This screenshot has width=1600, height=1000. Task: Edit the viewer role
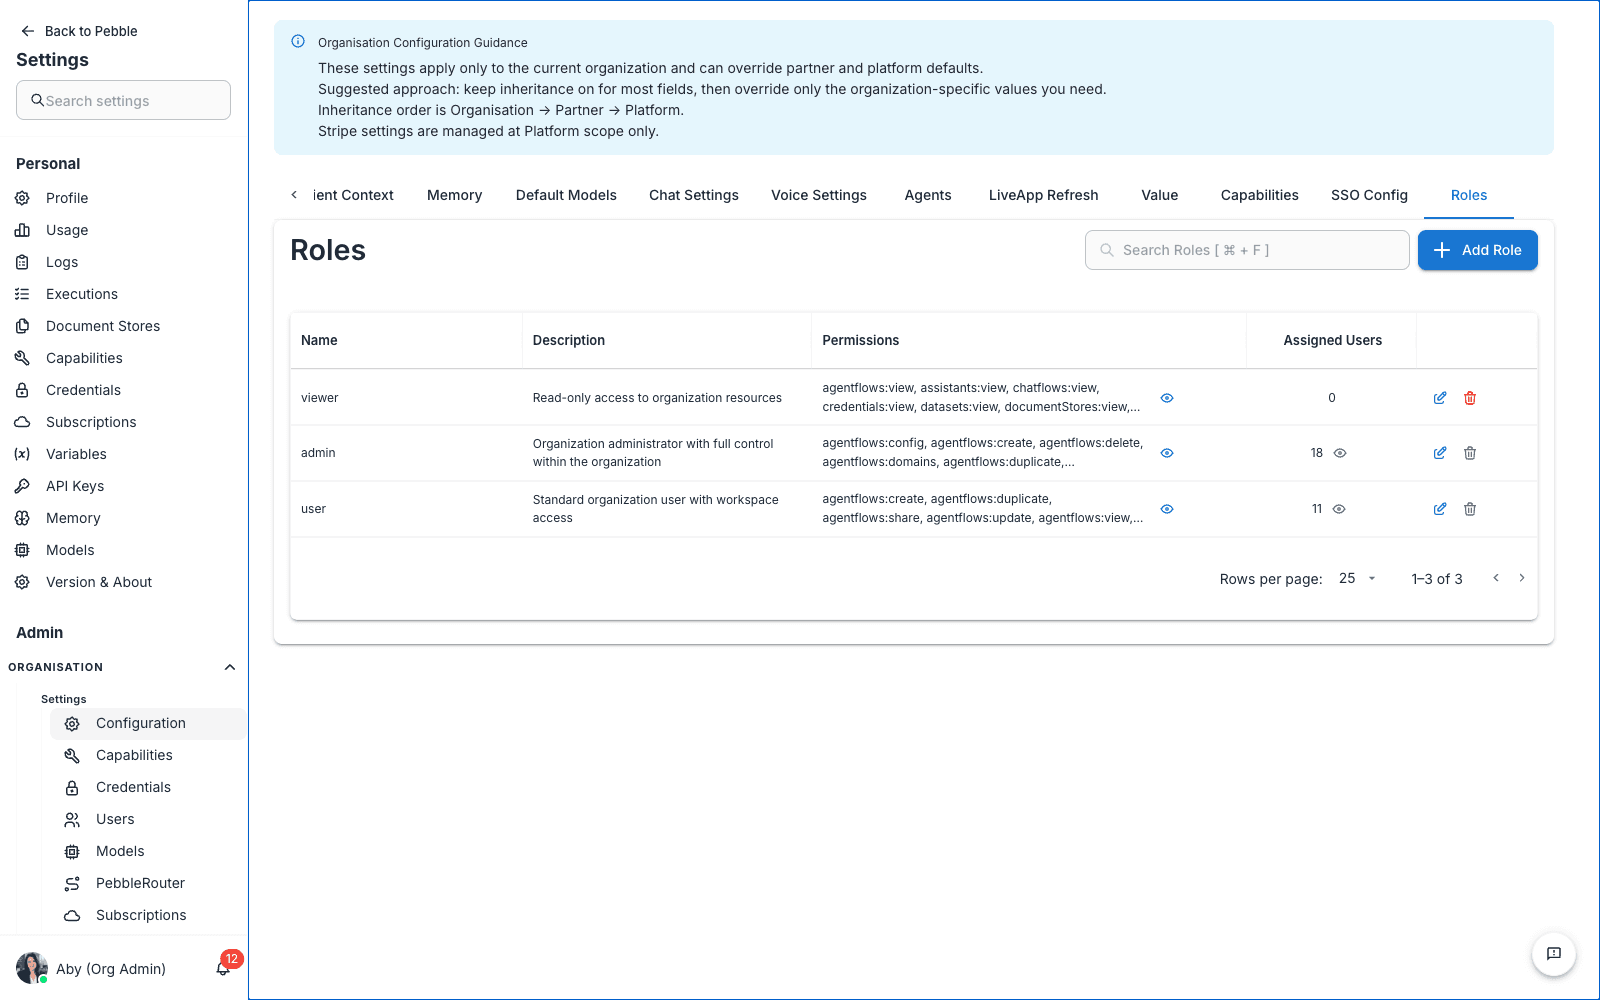click(1440, 398)
